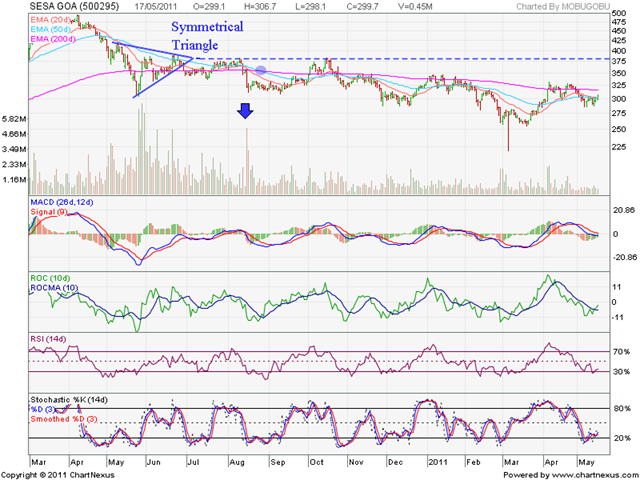The width and height of the screenshot is (640, 480).
Task: Click the blue down arrow above August volume spike
Action: [245, 111]
